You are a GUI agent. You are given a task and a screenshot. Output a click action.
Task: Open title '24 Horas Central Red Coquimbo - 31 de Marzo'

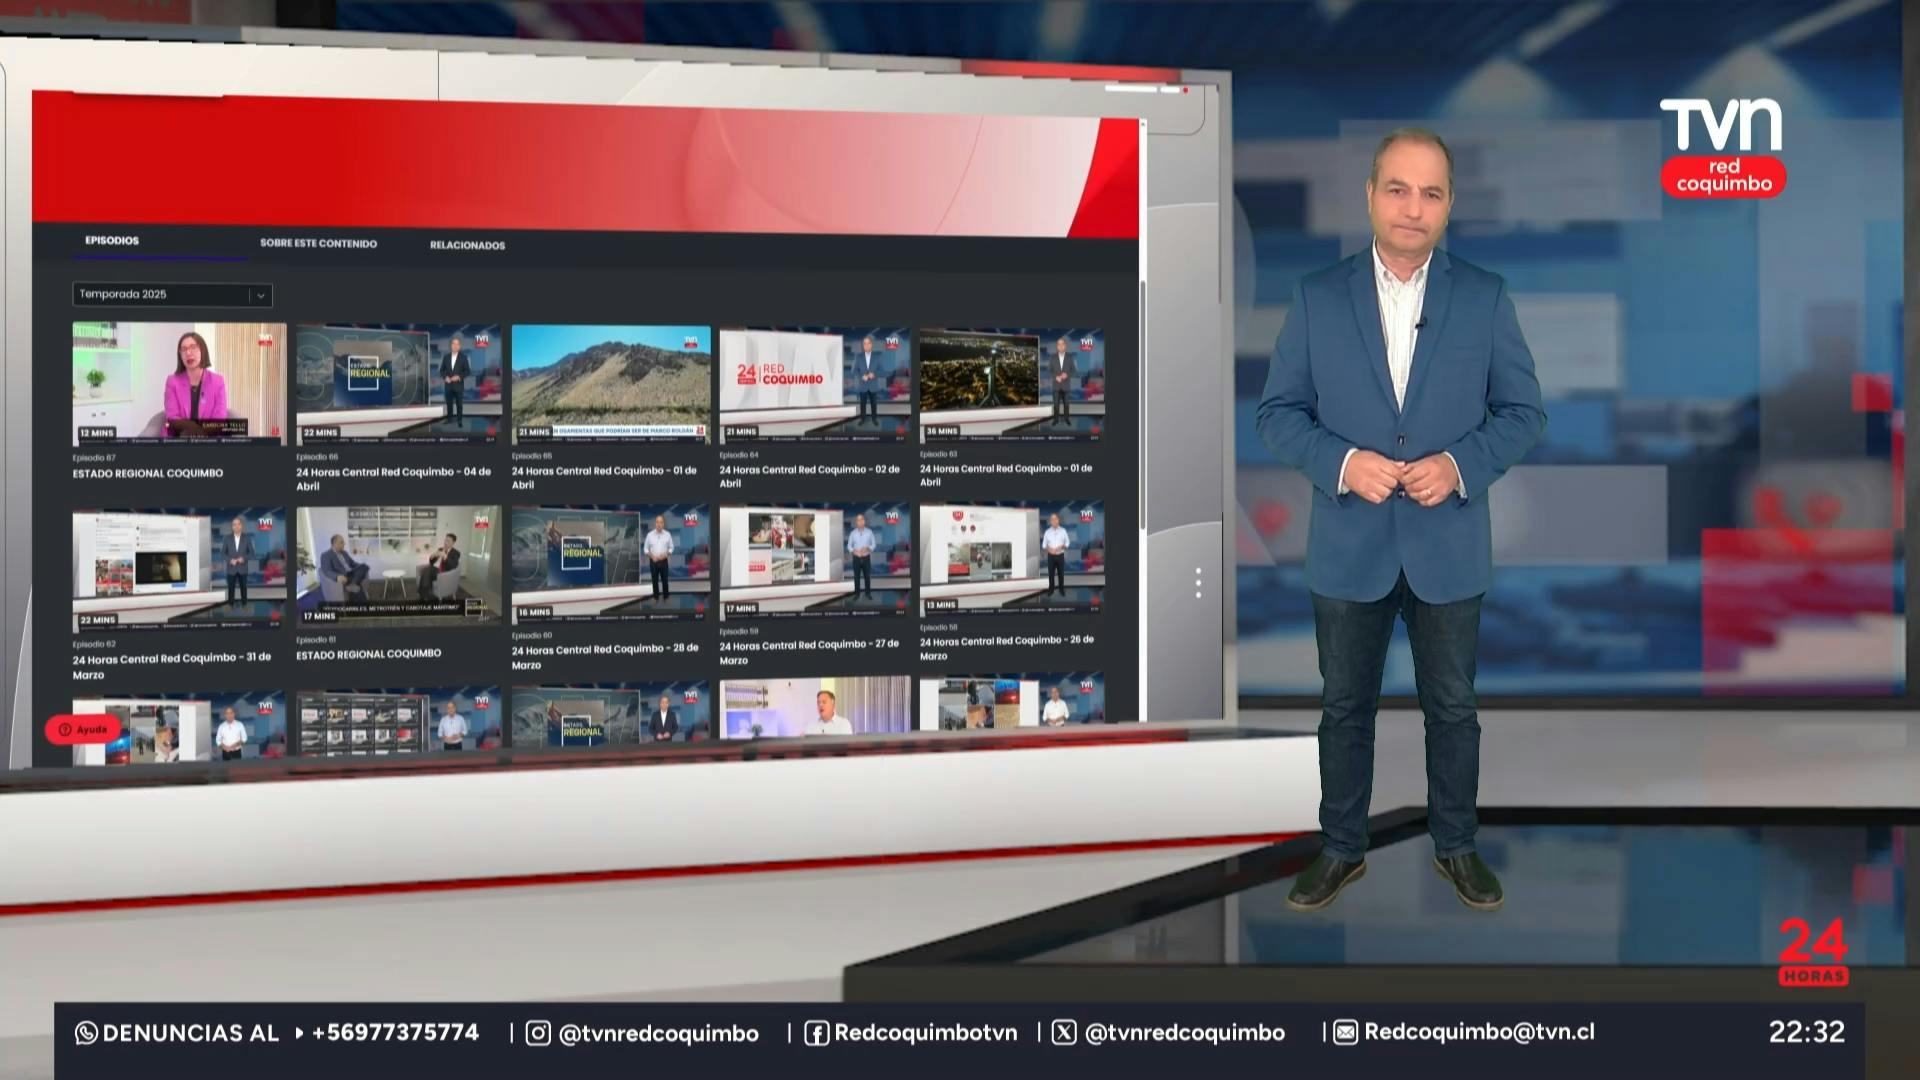point(172,666)
